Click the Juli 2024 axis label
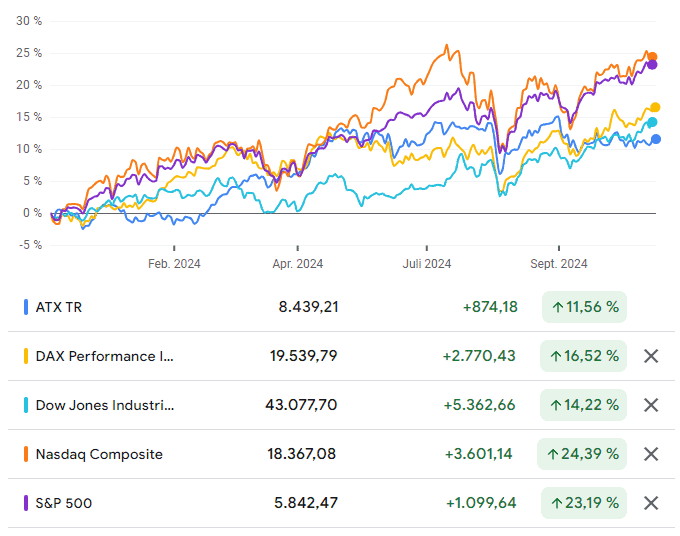Viewport: 680px width, 536px height. tap(427, 264)
